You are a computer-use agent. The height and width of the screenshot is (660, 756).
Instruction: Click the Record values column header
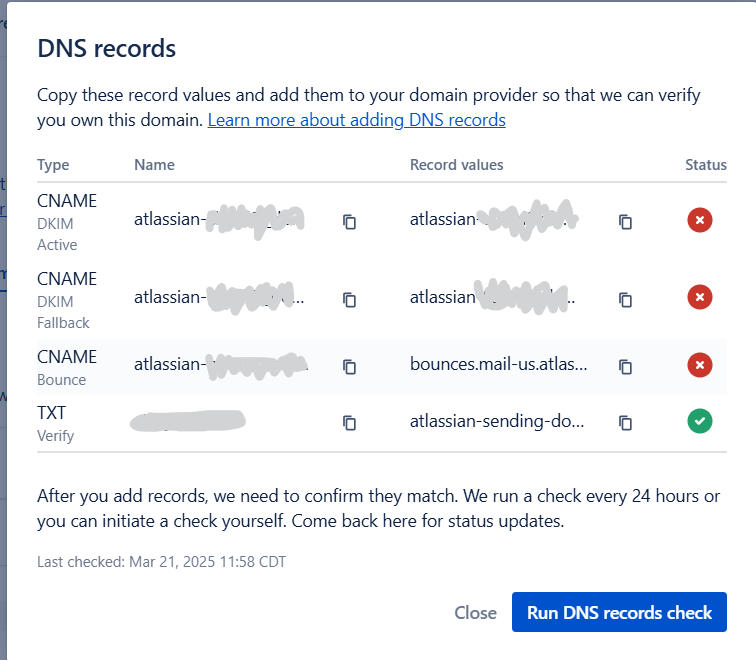pos(457,165)
